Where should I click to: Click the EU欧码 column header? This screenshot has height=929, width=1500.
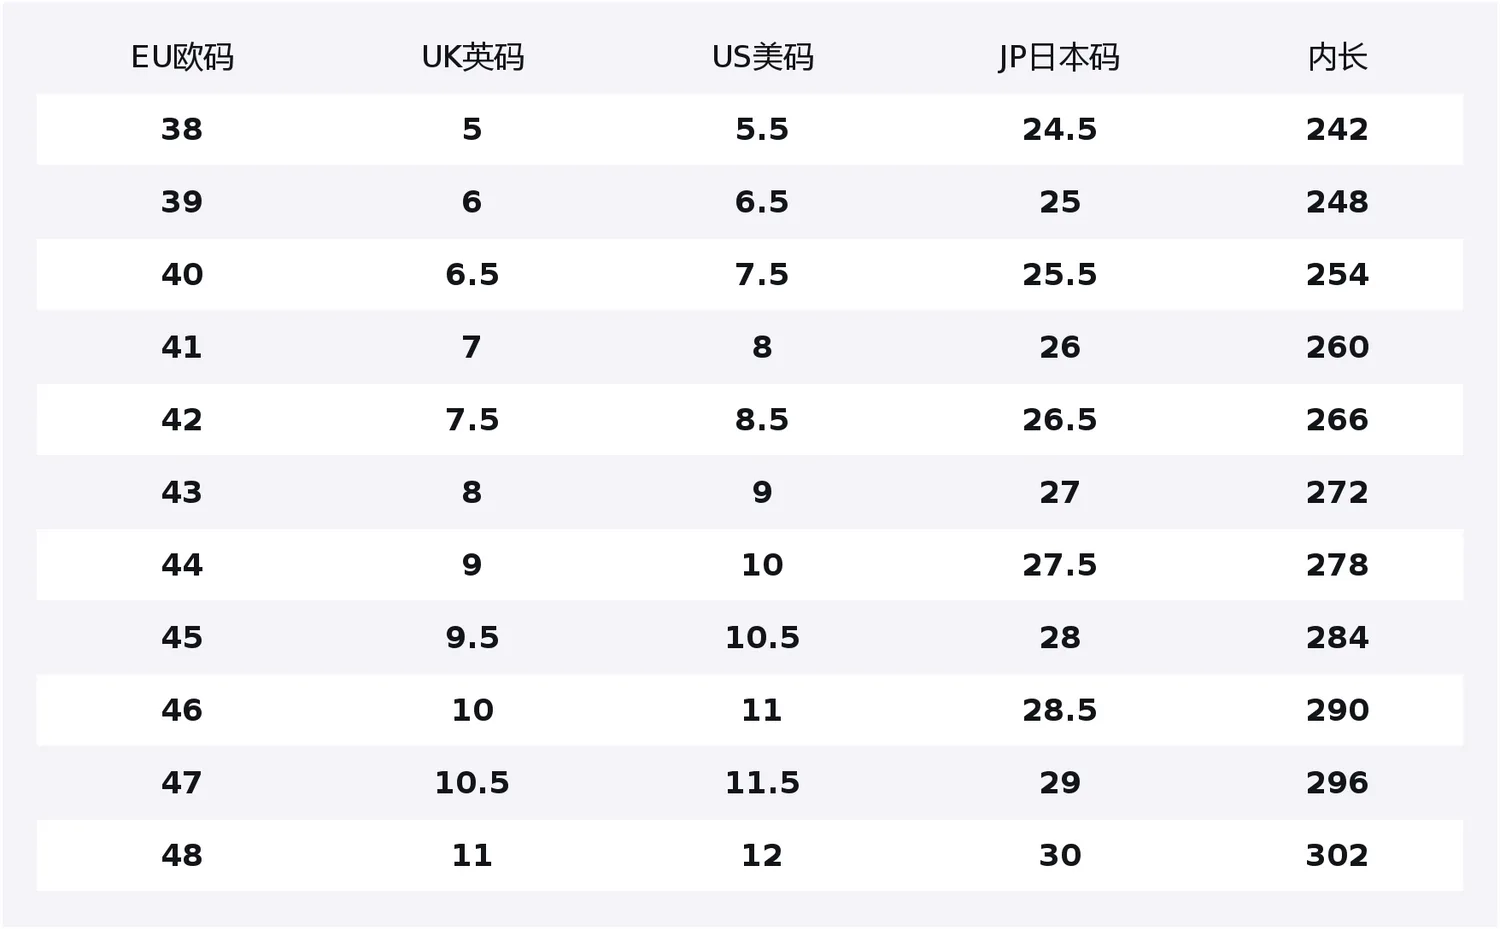(182, 57)
